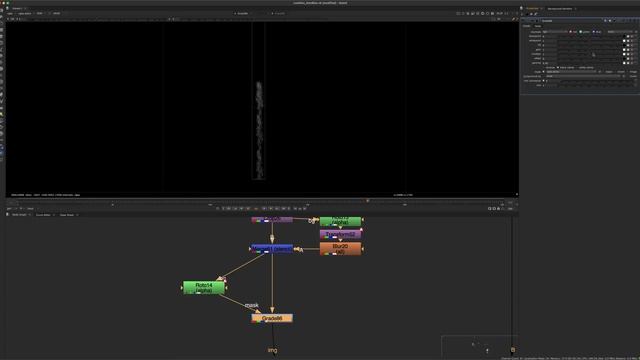Enable the mask fringe checkbox

[629, 72]
